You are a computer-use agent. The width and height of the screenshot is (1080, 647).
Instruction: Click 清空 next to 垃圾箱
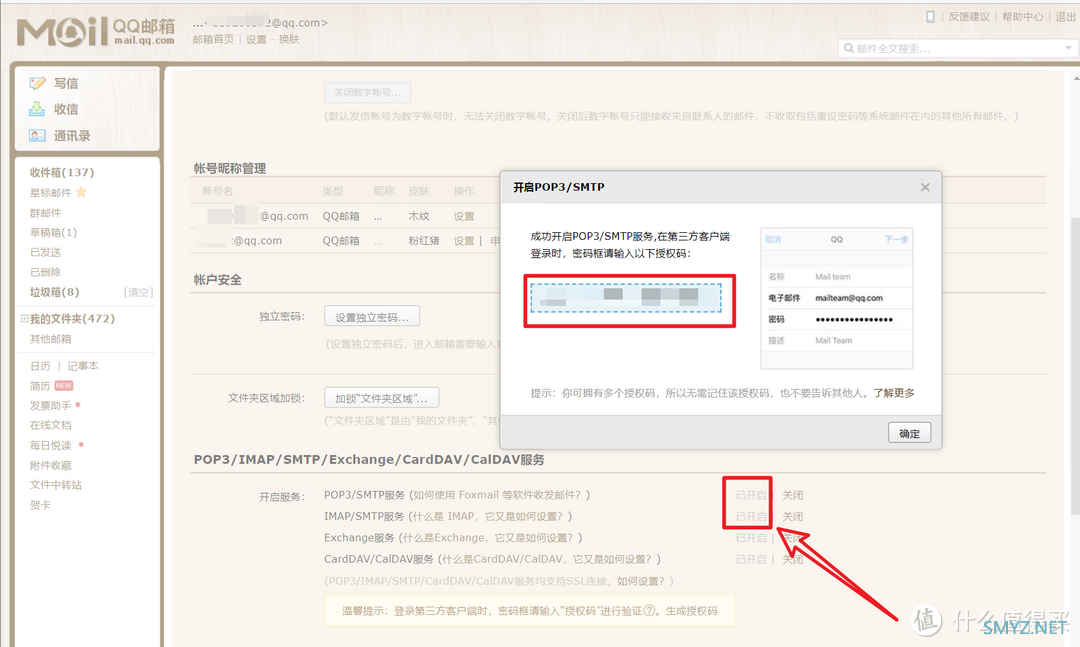[x=138, y=292]
